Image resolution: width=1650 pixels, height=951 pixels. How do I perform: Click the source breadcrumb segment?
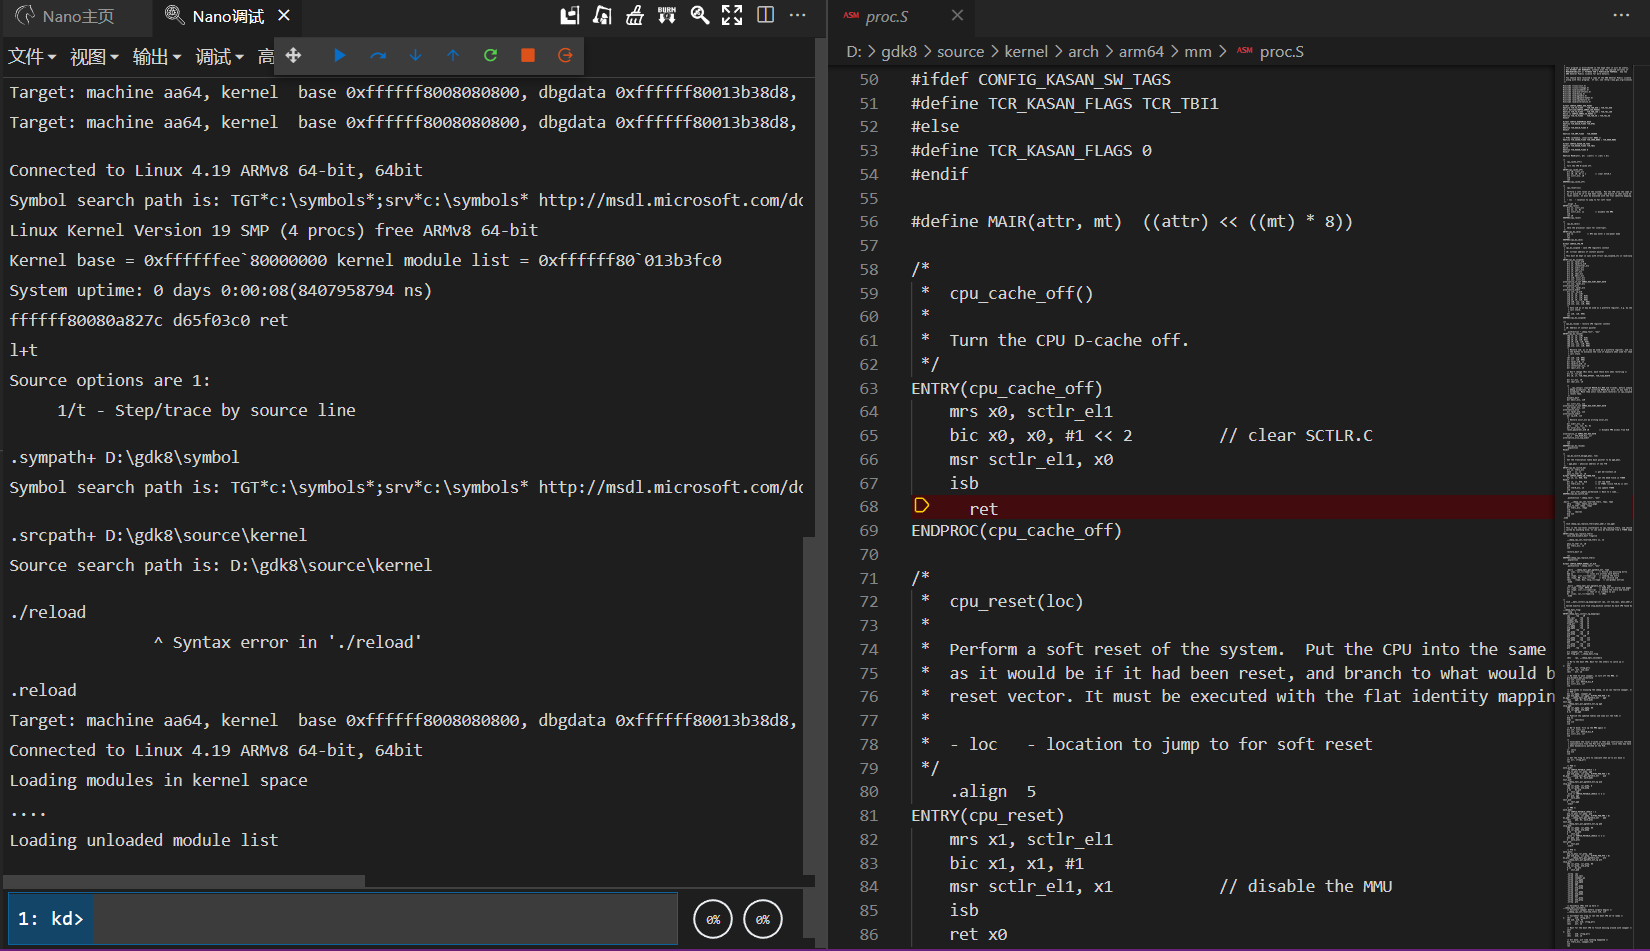(x=961, y=52)
